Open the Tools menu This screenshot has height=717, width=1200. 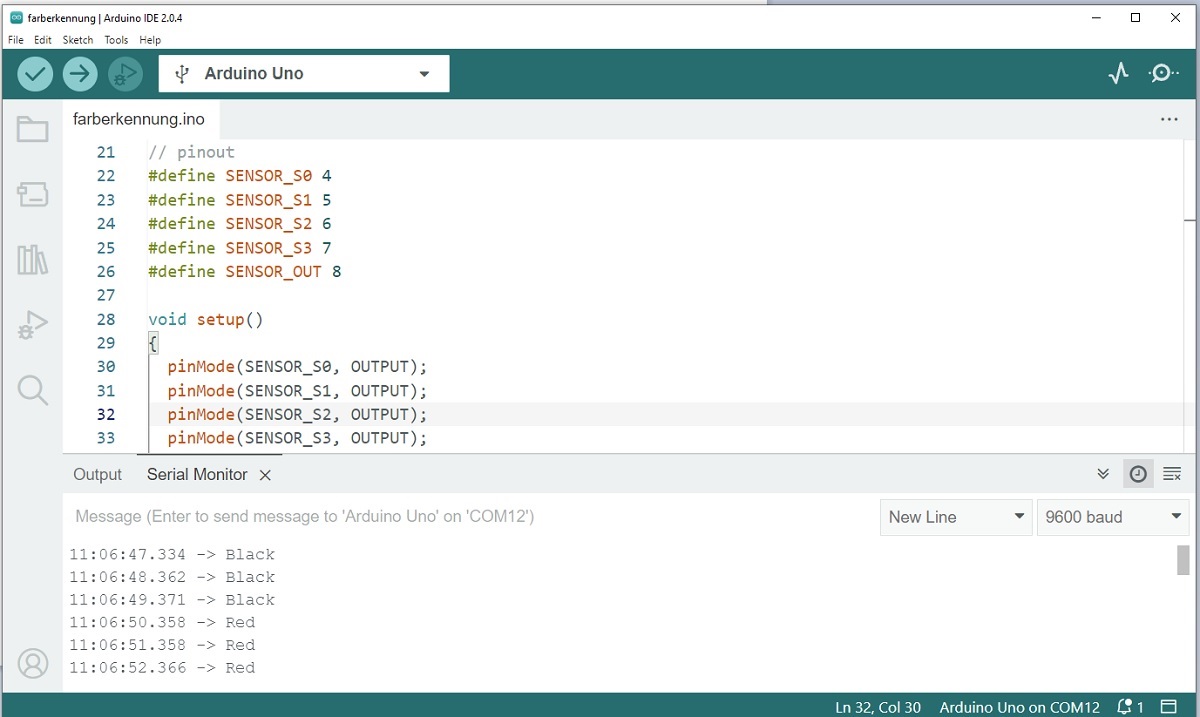tap(116, 40)
